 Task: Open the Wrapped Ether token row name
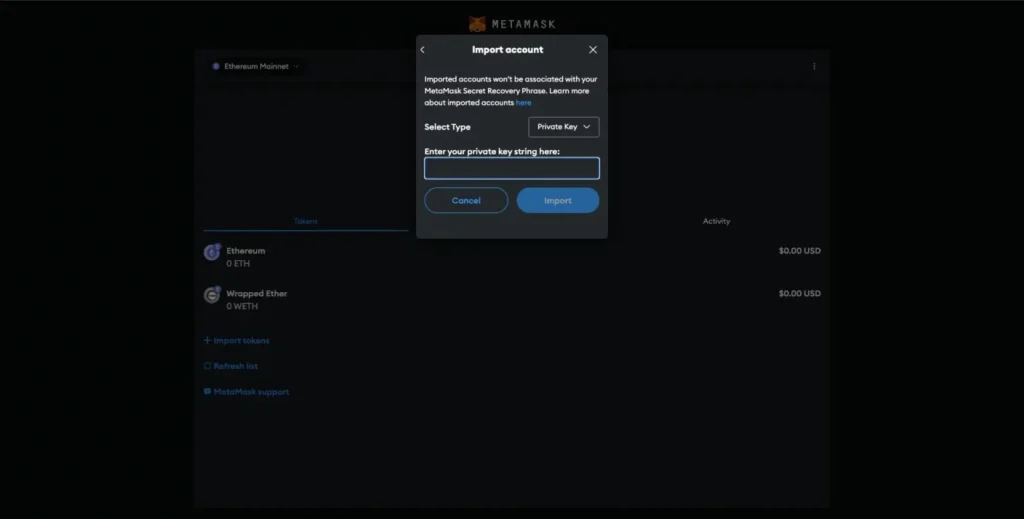[257, 293]
